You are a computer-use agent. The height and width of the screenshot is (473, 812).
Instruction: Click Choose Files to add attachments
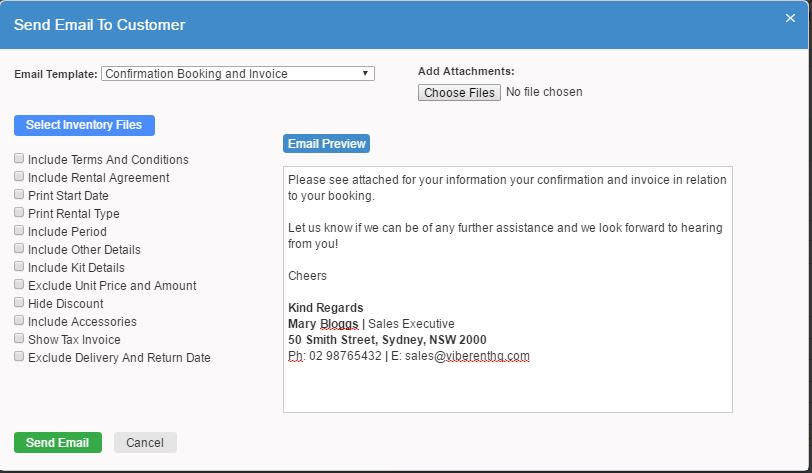459,92
